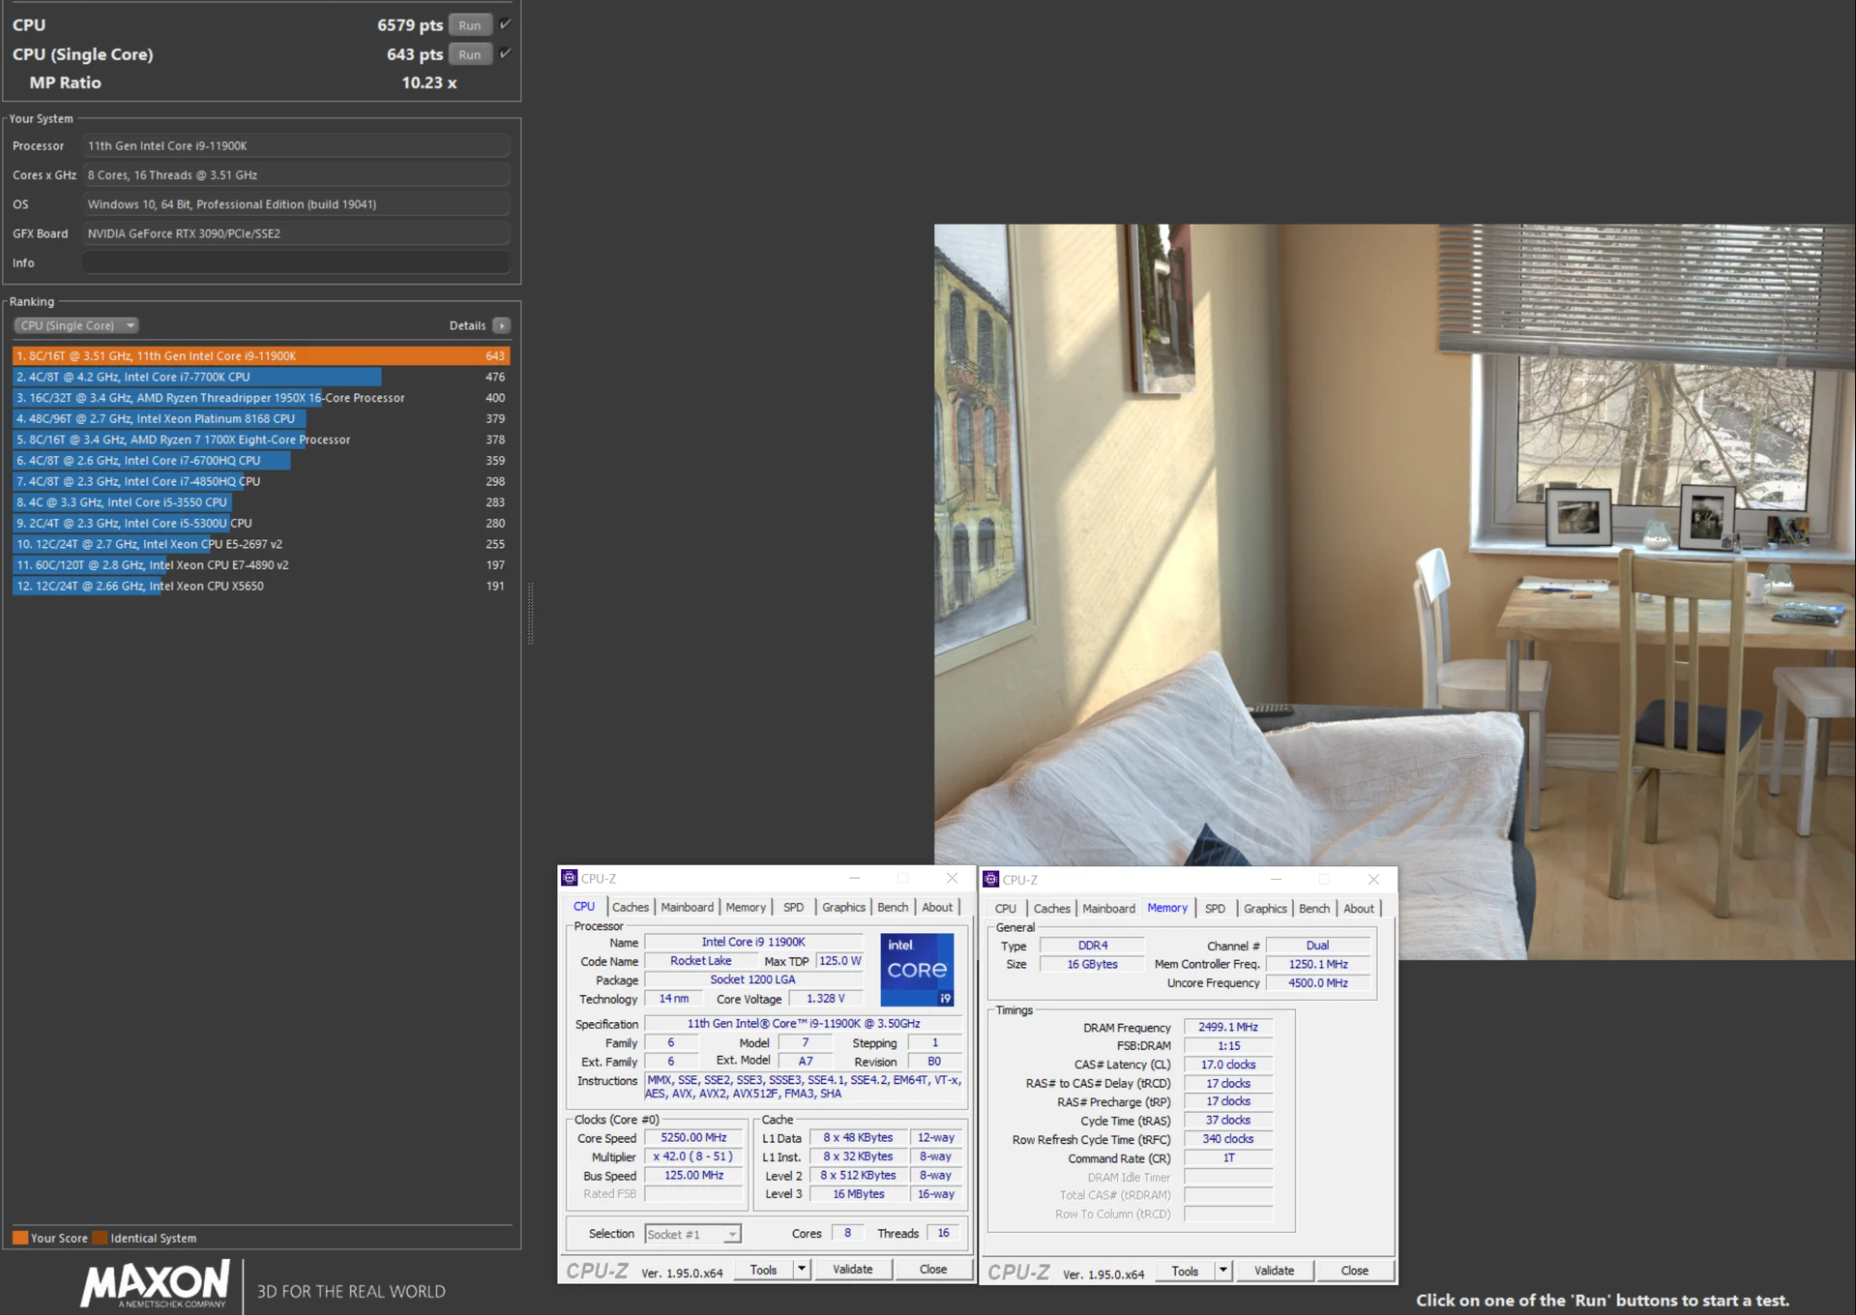Open About tab in right CPU-Z window
Screen dimensions: 1856x1315
click(1358, 908)
